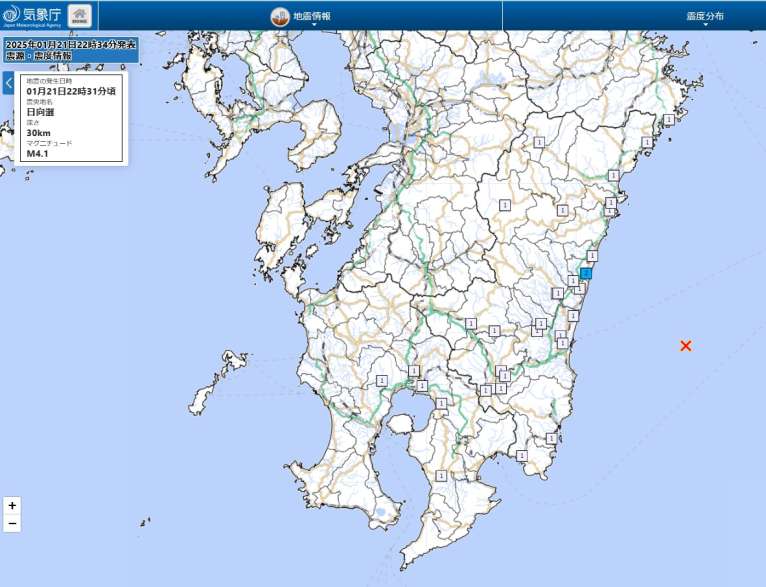Click the Japan Meteorological Agency logo
This screenshot has height=587, width=766.
pos(33,16)
